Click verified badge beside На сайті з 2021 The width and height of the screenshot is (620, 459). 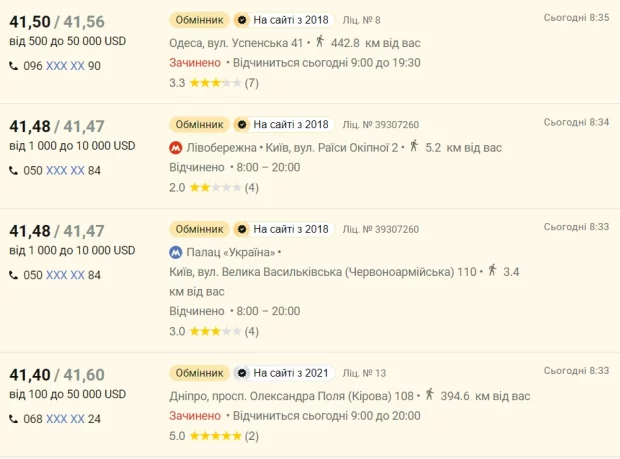coord(242,373)
